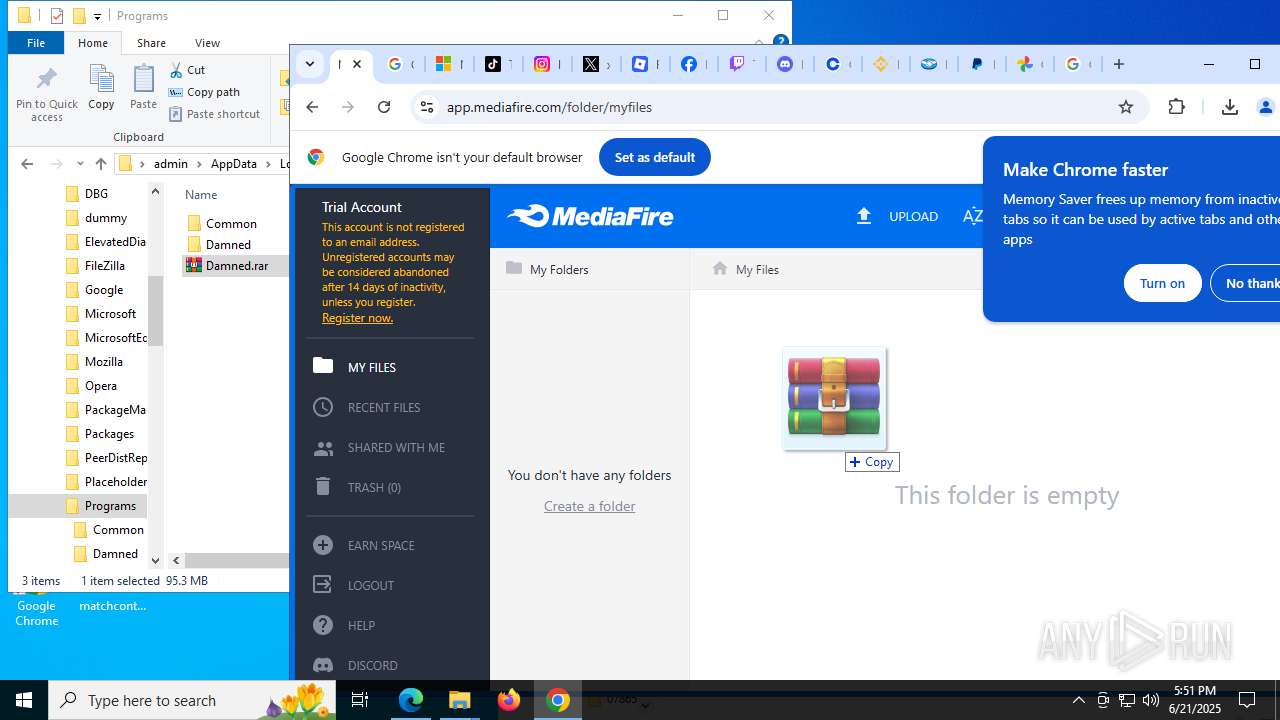Viewport: 1280px width, 720px height.
Task: Open the Discord browser tab
Action: point(788,64)
